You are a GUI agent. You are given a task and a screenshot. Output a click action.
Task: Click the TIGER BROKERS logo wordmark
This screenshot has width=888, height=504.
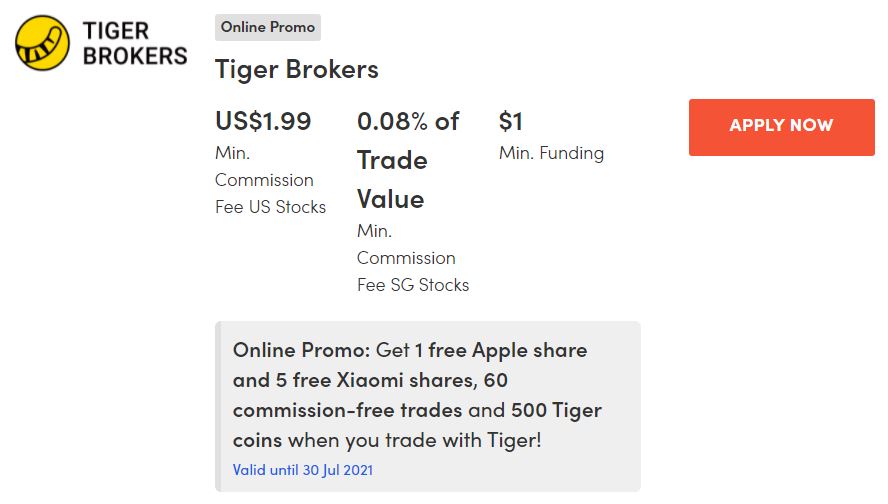pyautogui.click(x=134, y=43)
